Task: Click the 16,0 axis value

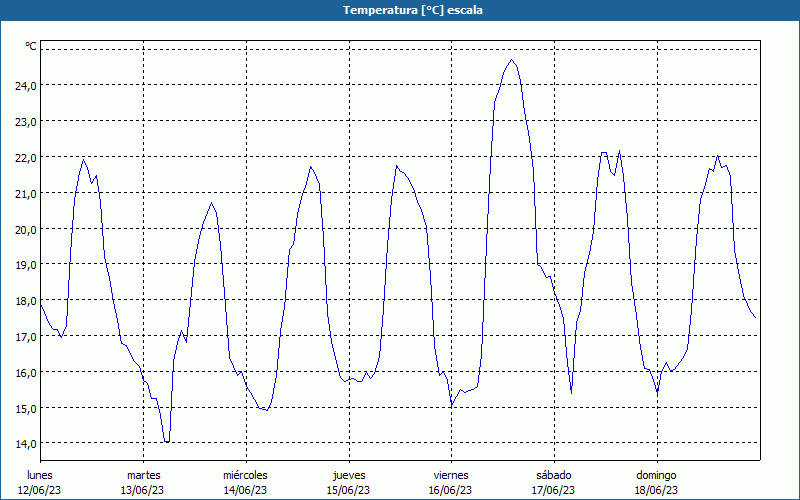Action: coord(26,373)
